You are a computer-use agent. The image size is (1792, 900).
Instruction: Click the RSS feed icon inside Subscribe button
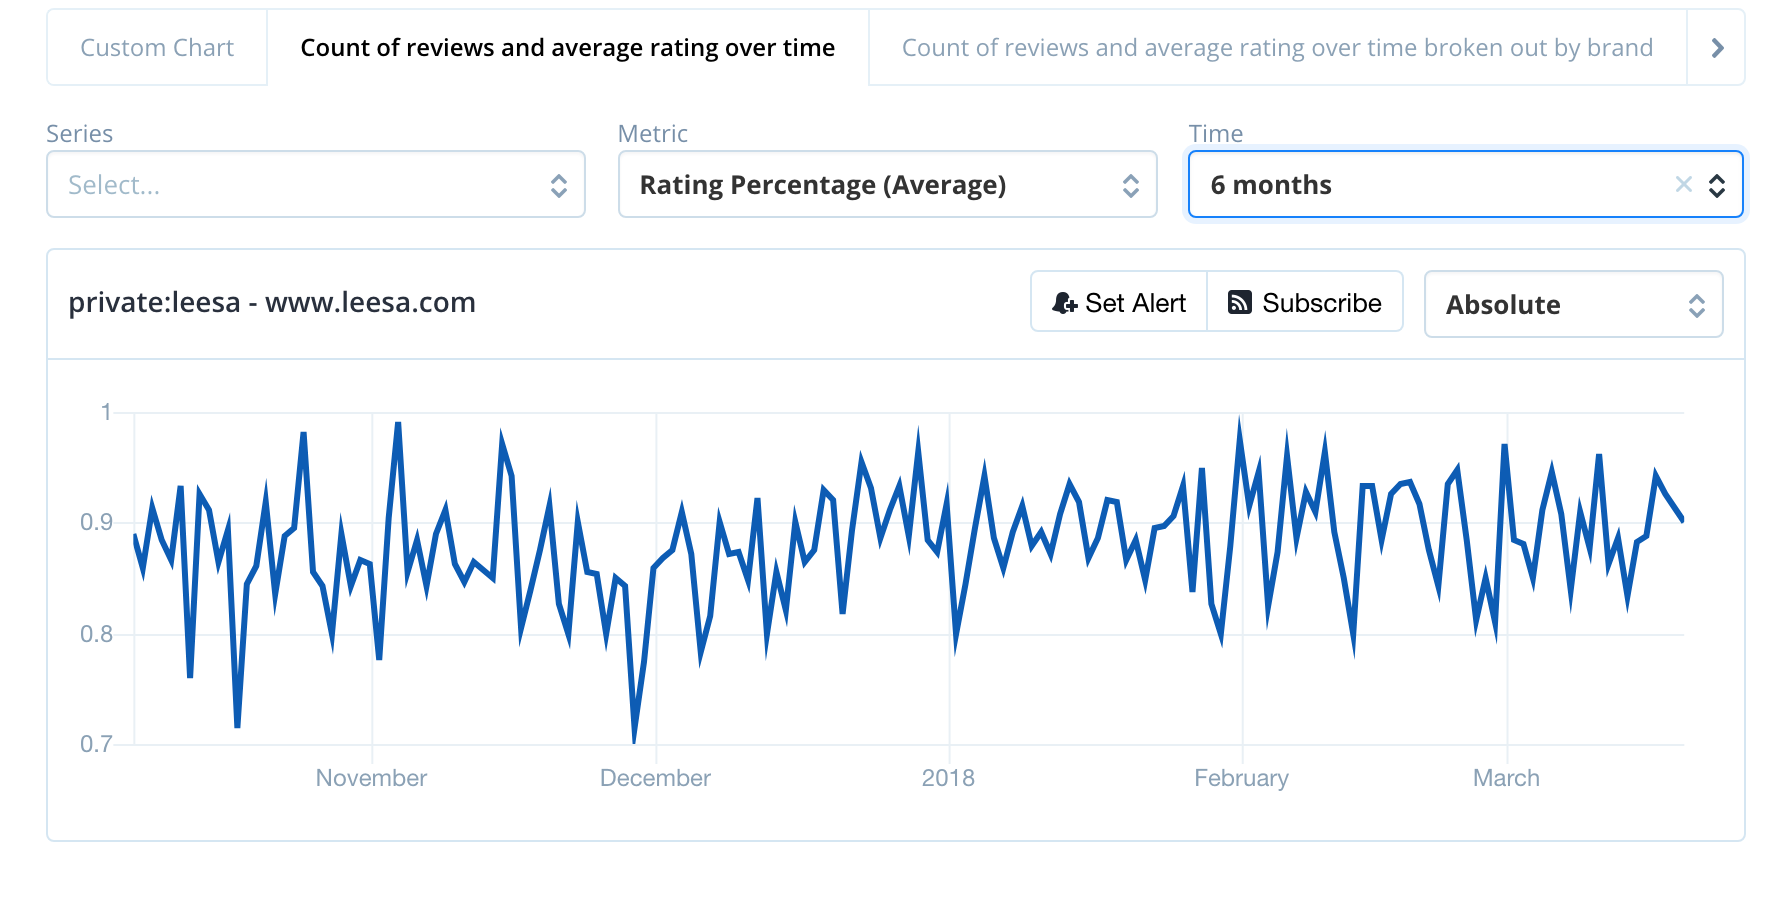point(1240,302)
